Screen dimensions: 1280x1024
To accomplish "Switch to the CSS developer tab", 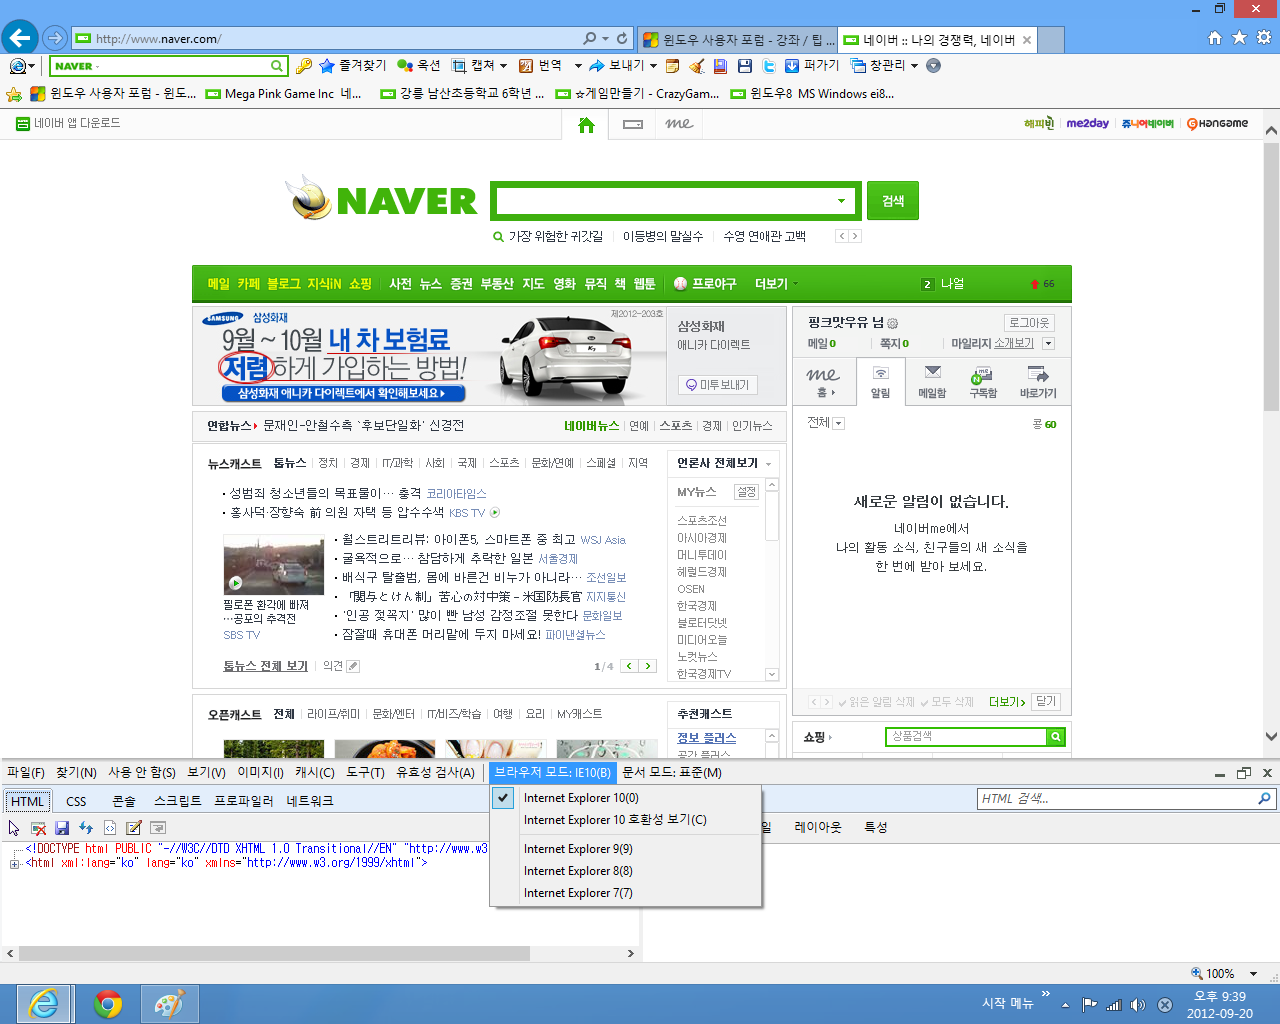I will (x=76, y=801).
